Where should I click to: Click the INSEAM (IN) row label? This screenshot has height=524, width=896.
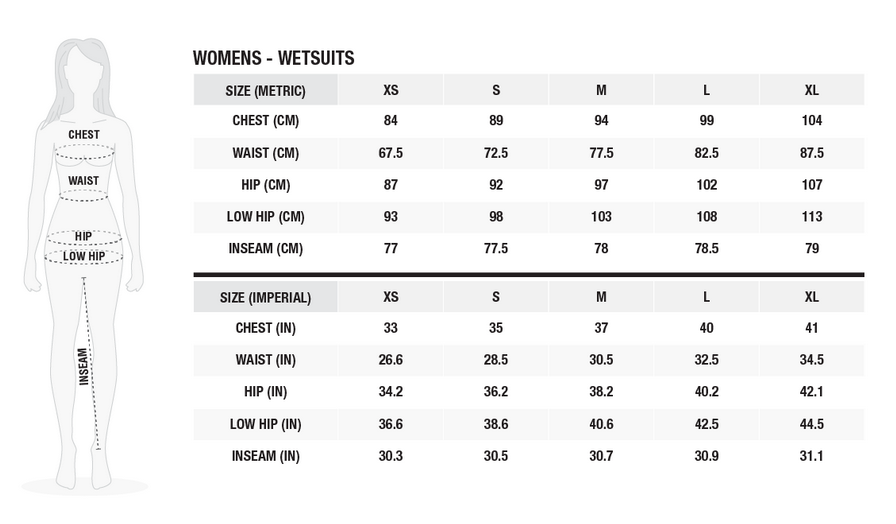point(265,456)
